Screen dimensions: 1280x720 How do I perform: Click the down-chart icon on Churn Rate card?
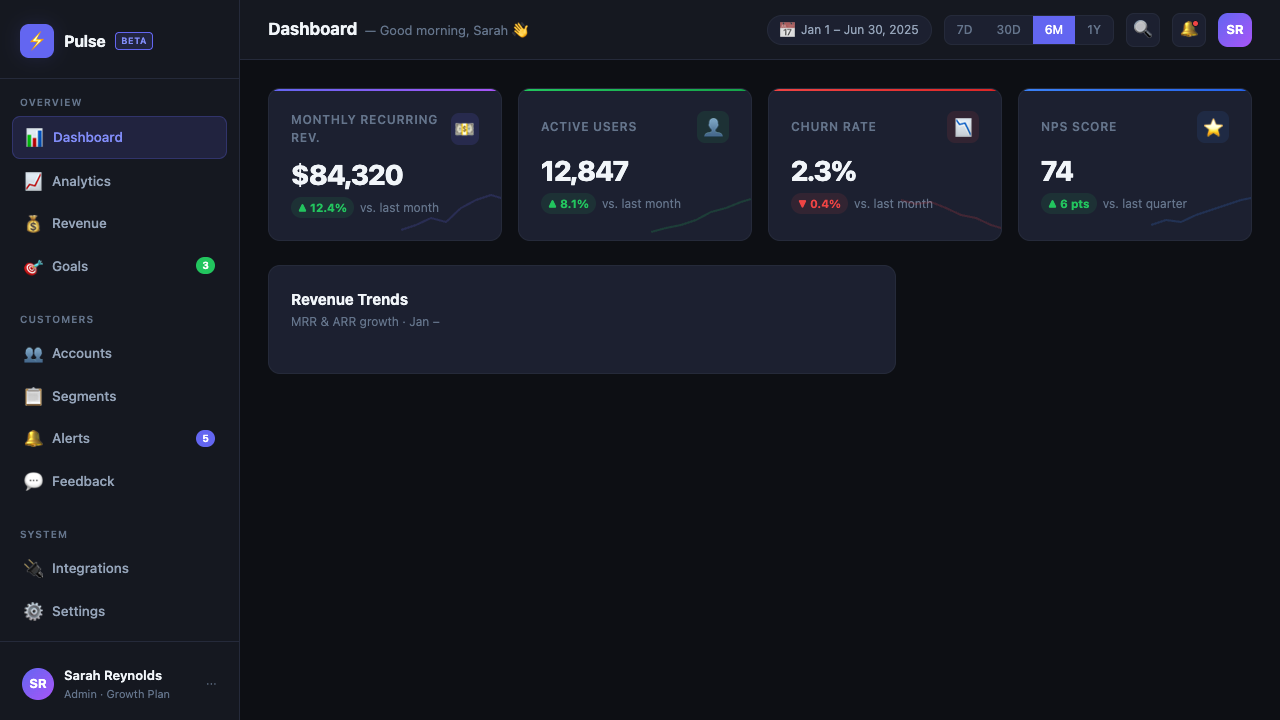click(963, 127)
